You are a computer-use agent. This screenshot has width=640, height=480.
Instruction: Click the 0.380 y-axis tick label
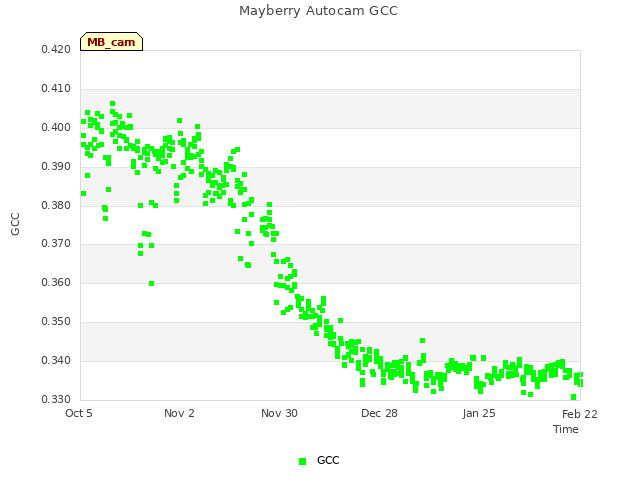coord(56,205)
